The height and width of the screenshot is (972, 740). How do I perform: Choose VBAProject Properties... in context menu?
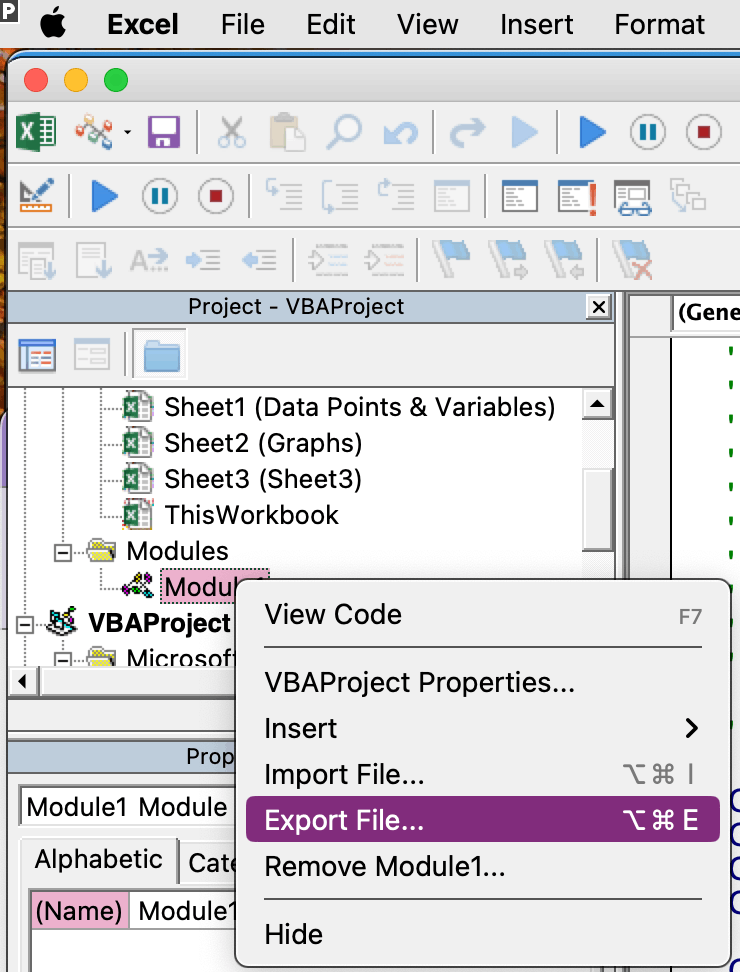click(x=483, y=683)
